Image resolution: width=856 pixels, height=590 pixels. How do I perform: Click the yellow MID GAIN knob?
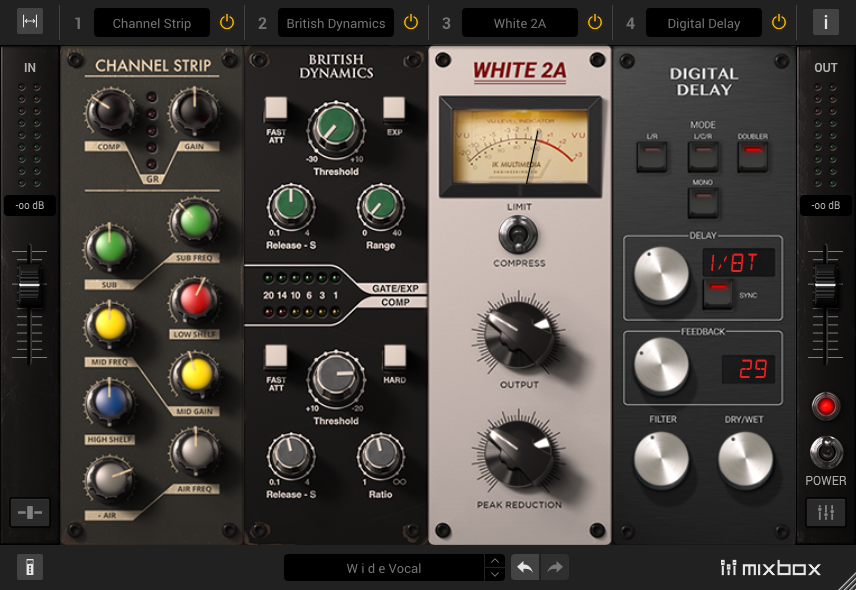coord(194,376)
